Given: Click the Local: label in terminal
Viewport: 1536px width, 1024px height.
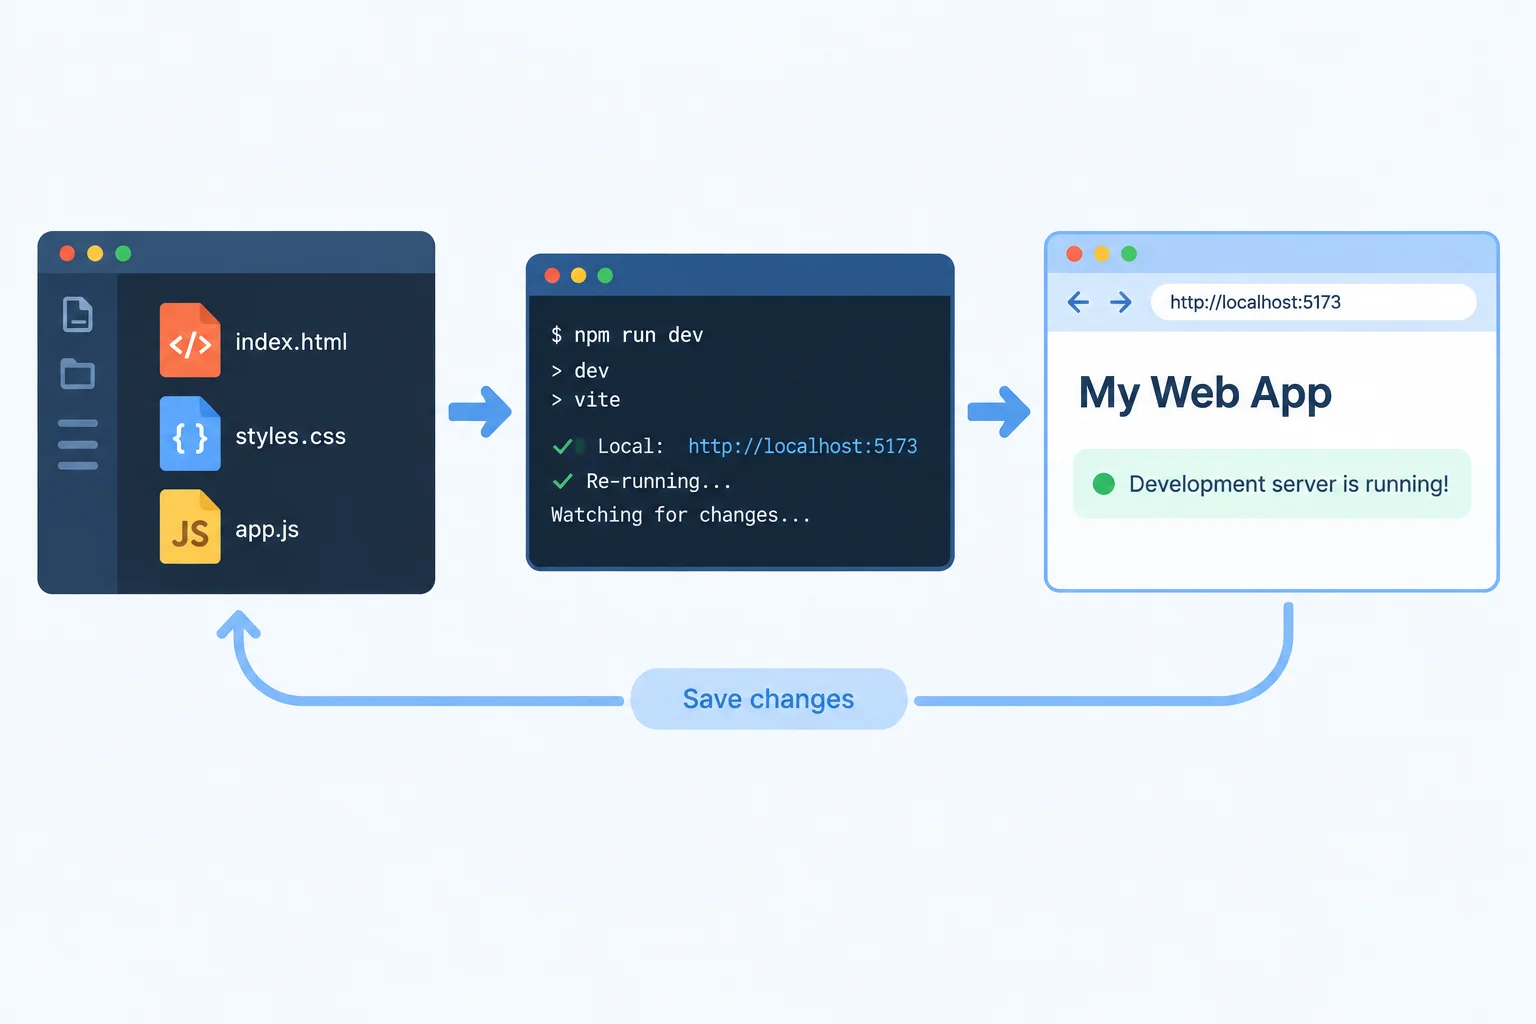Looking at the screenshot, I should [x=630, y=446].
